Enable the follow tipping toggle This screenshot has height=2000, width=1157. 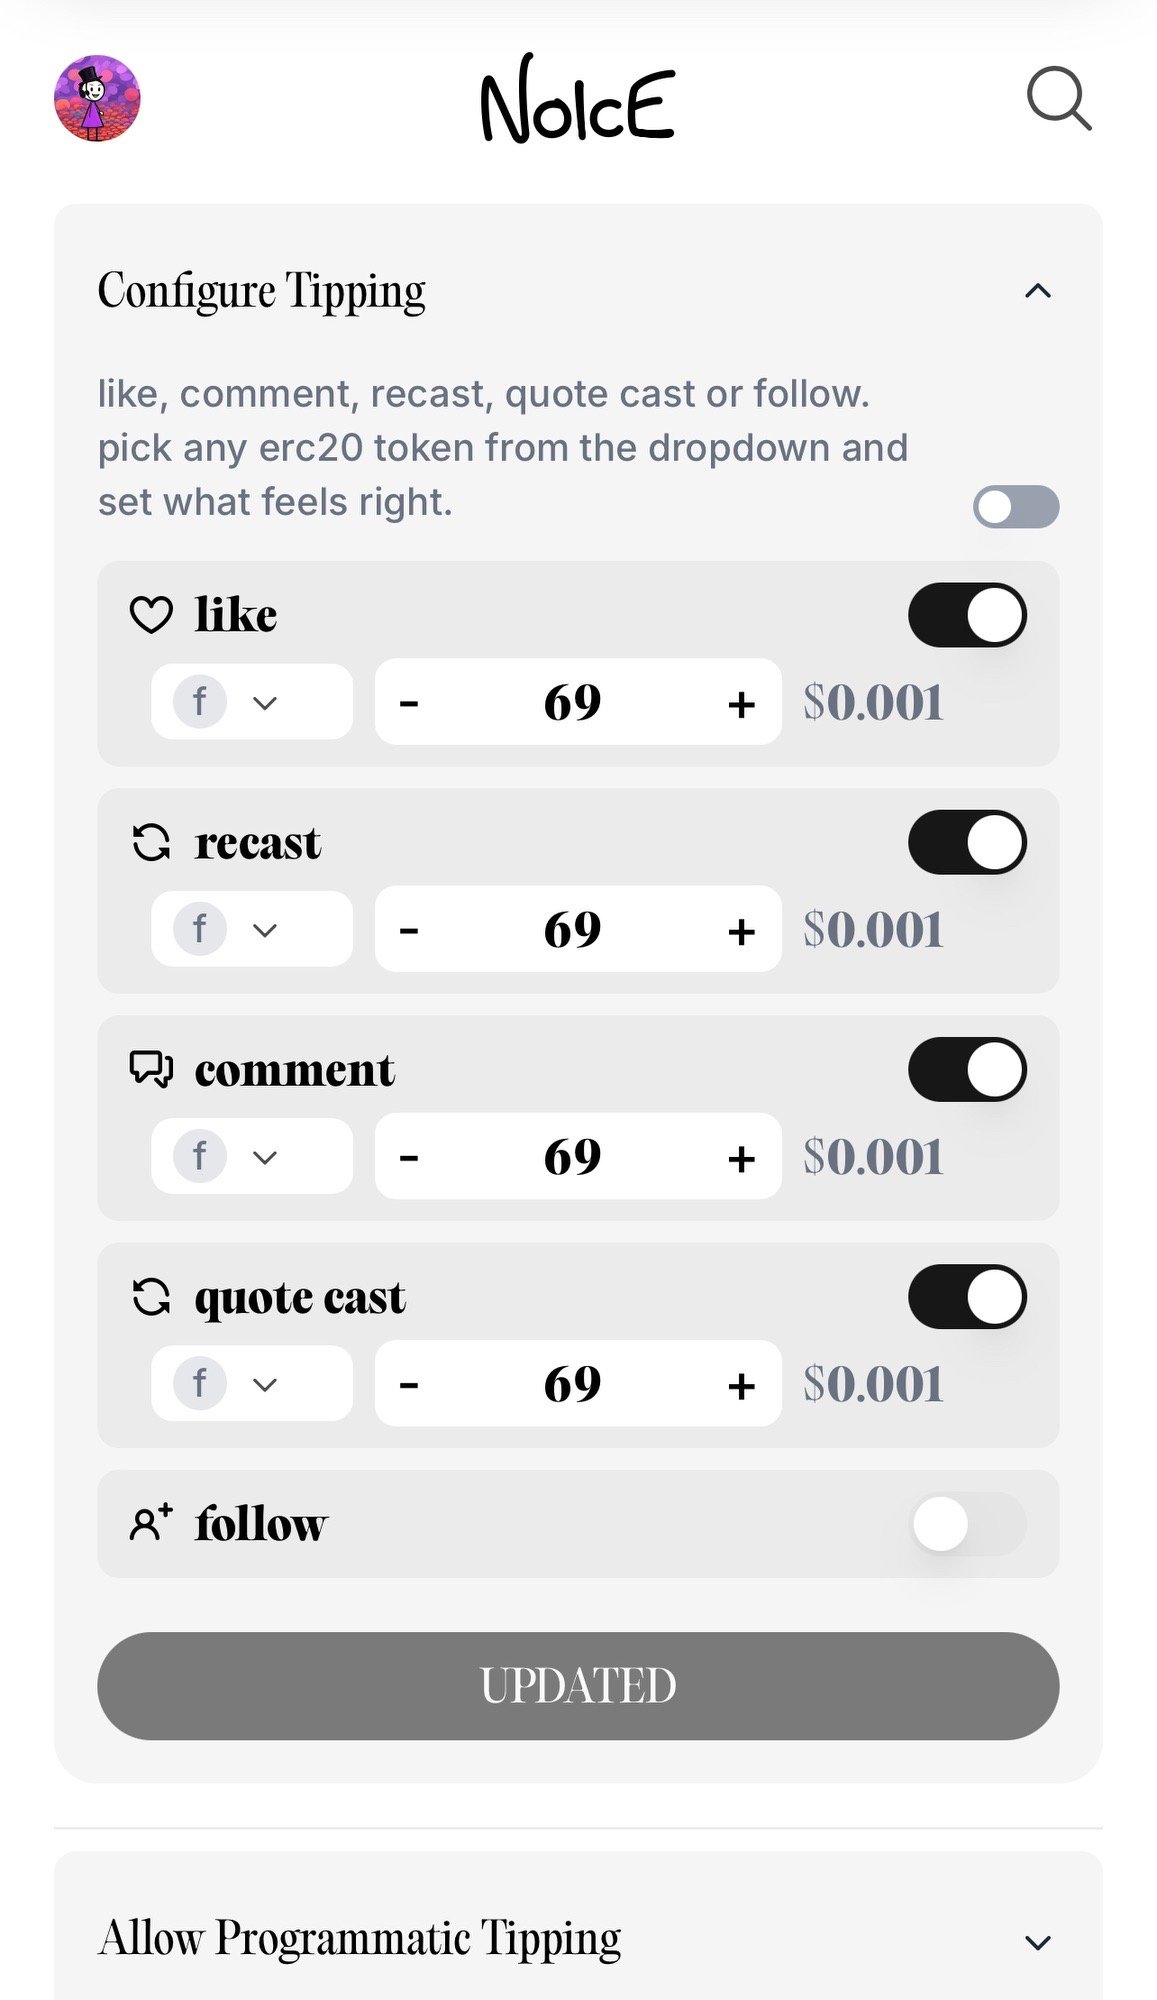966,1523
